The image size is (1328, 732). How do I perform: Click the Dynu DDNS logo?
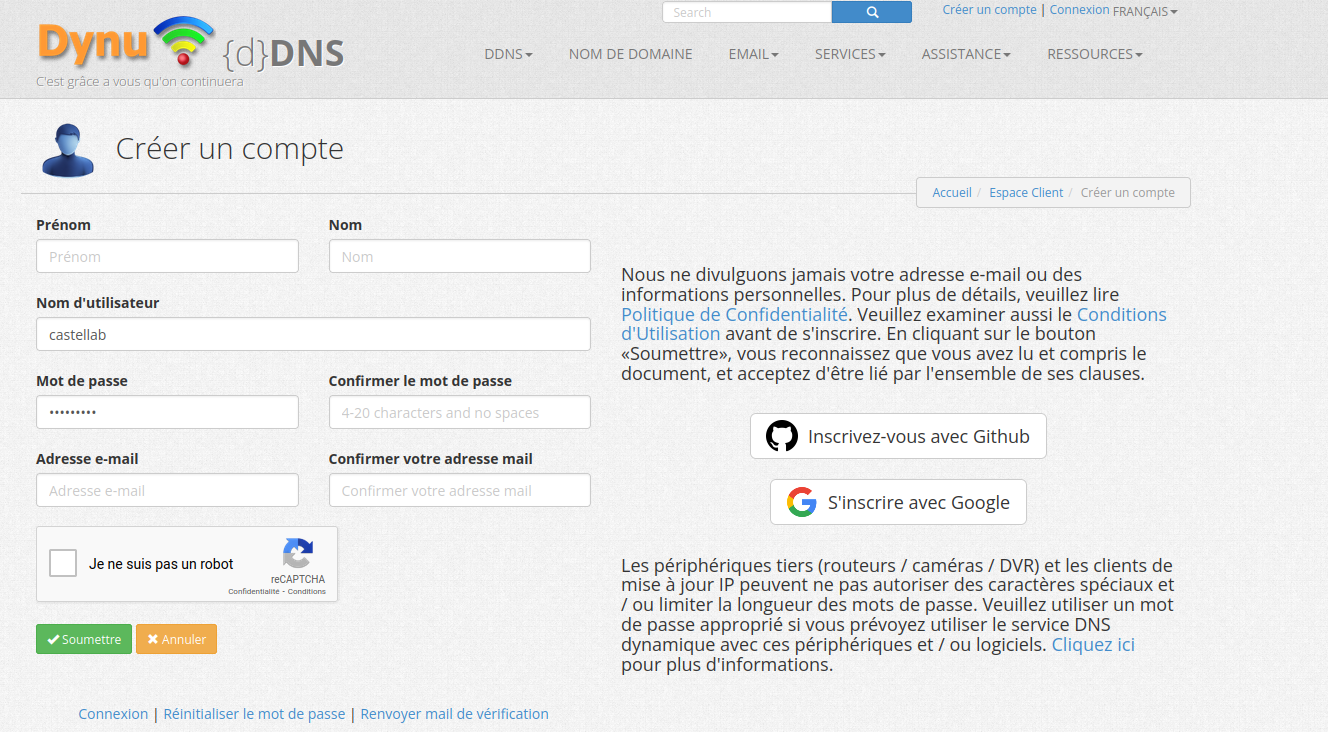(190, 47)
